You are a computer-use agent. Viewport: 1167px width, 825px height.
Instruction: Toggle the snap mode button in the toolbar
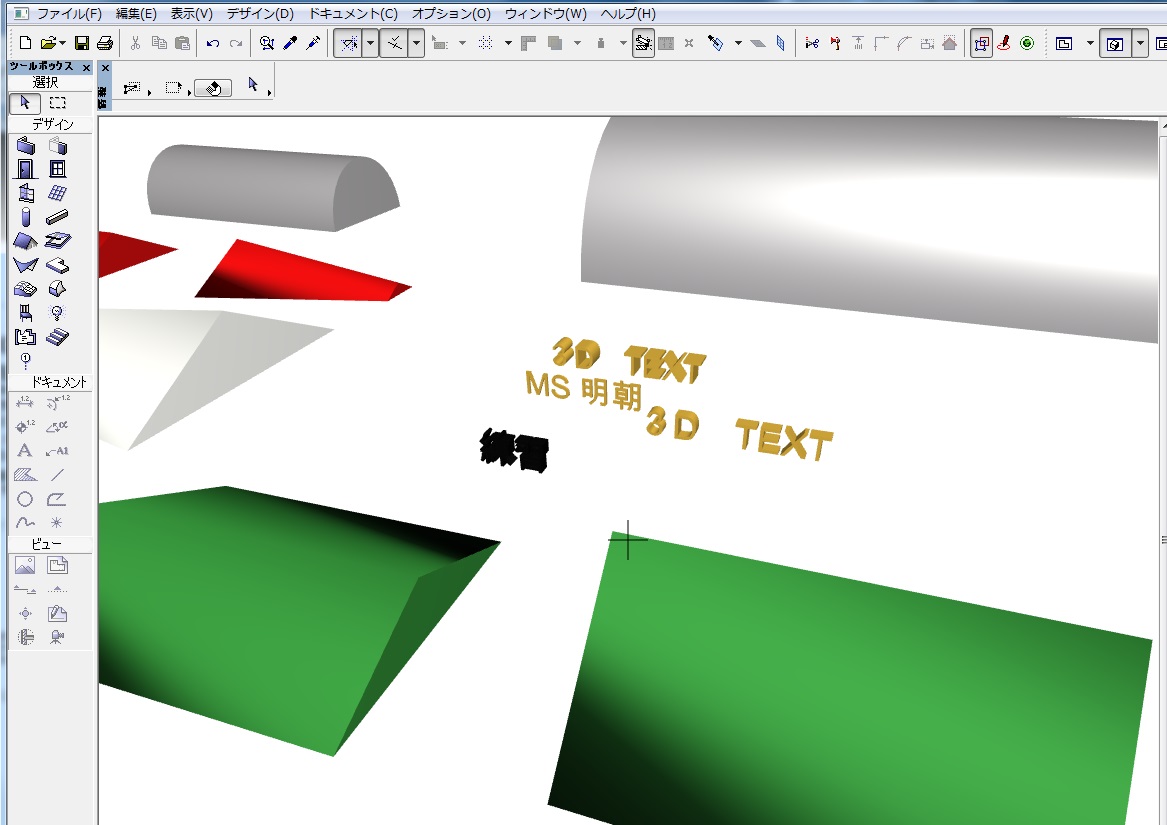(350, 44)
